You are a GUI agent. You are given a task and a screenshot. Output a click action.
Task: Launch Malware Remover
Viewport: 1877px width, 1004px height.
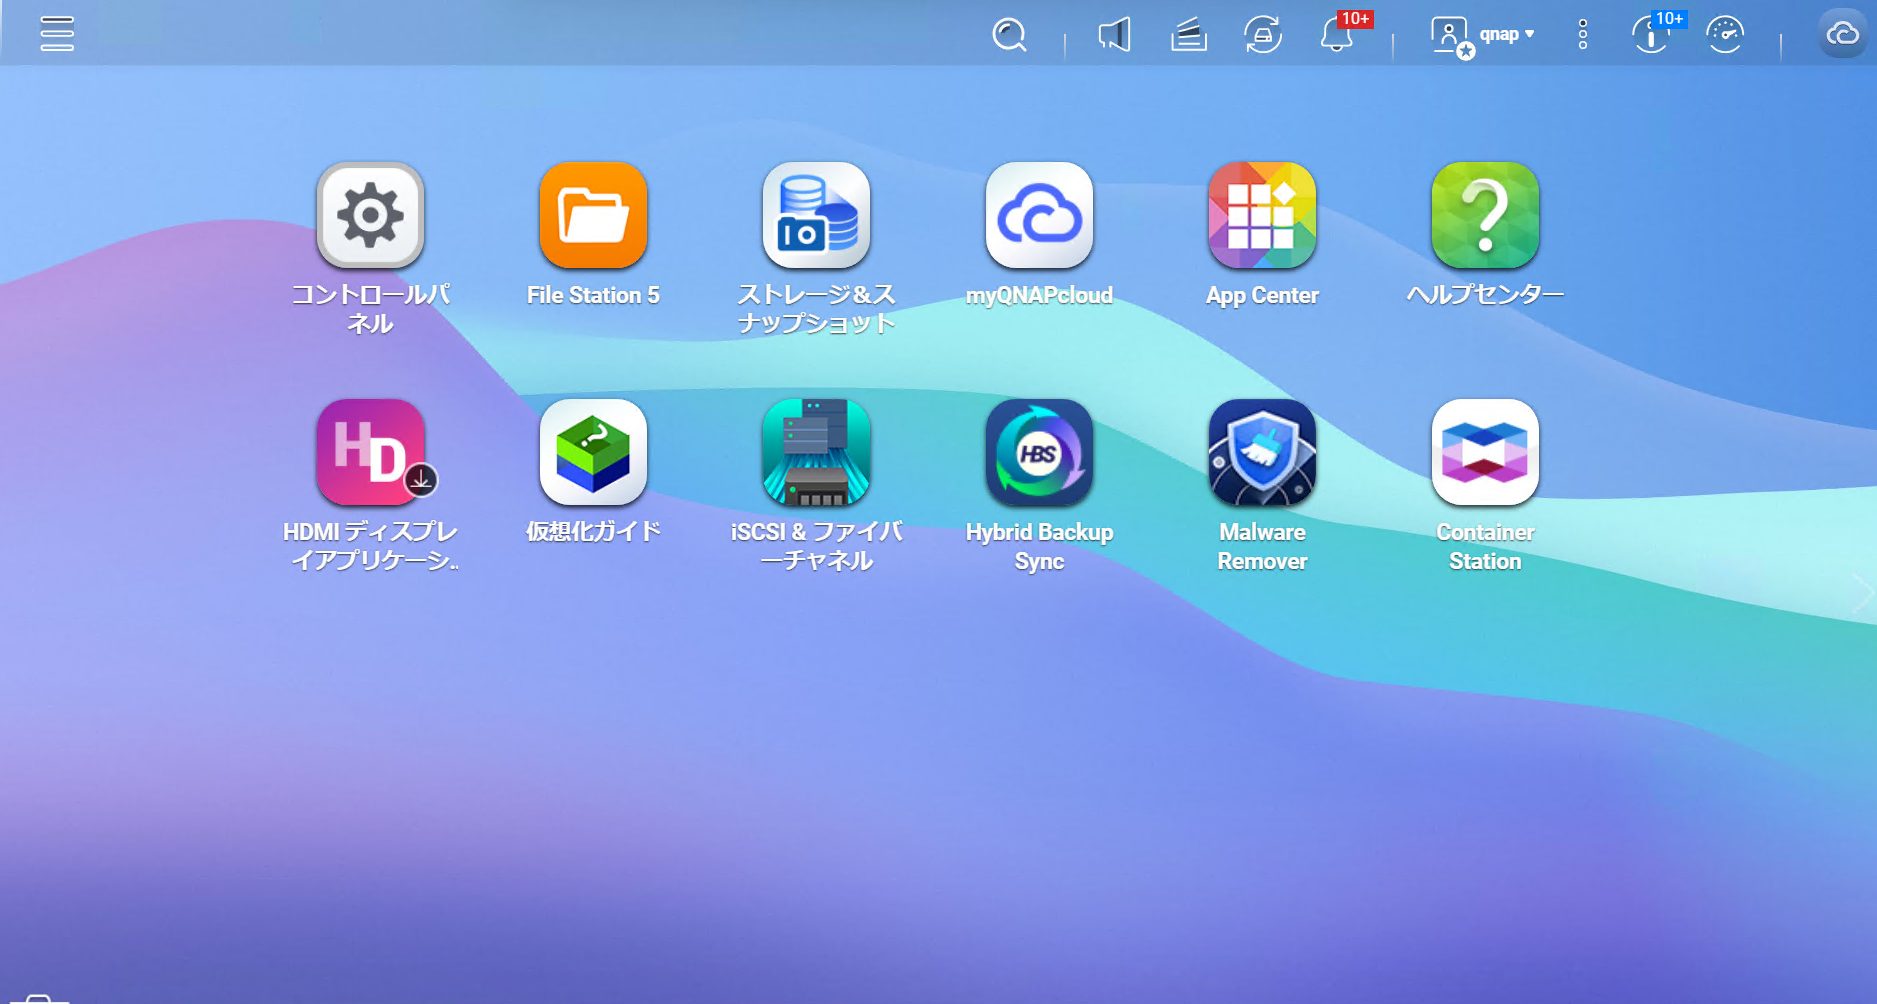1262,452
